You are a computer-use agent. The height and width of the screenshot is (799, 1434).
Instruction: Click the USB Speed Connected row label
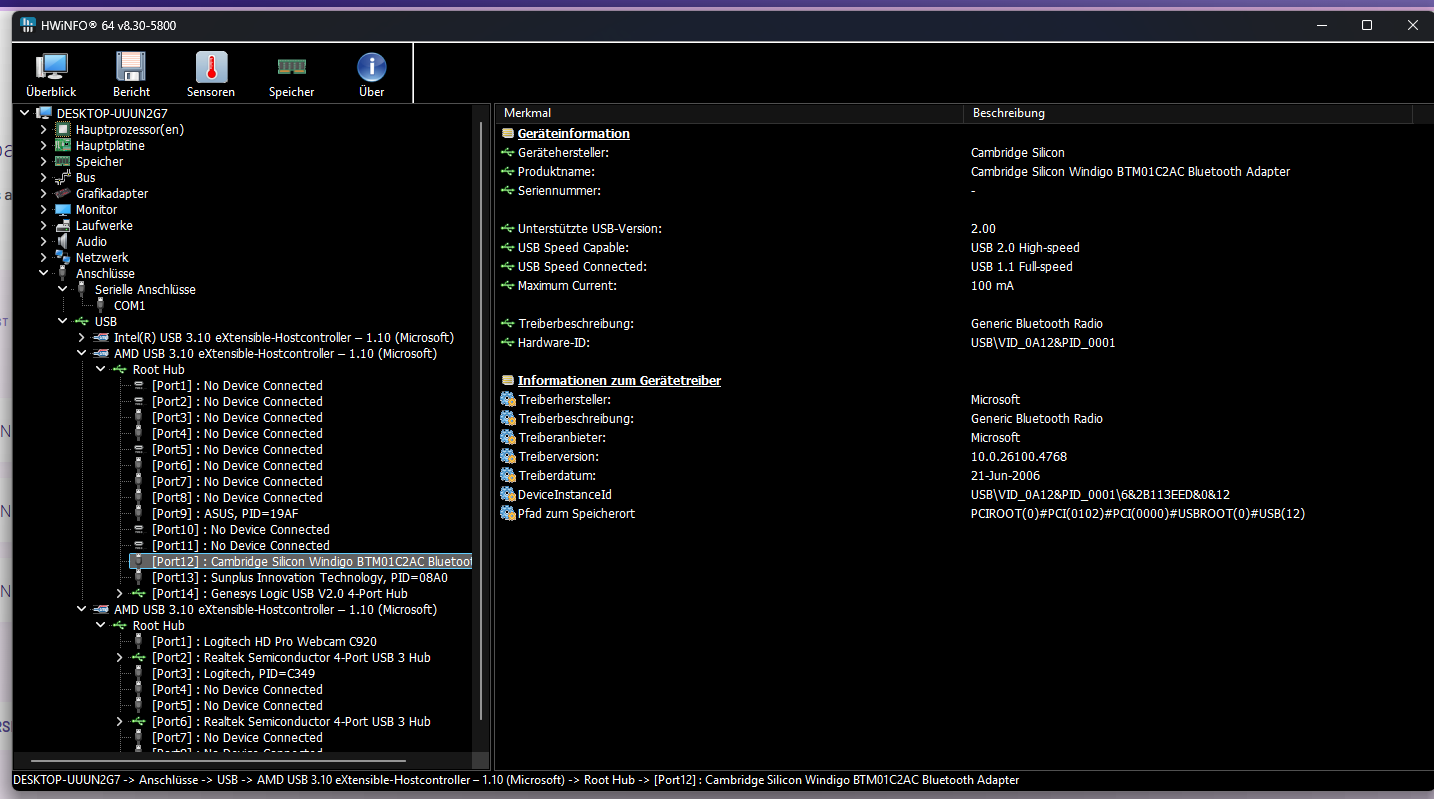click(x=582, y=266)
